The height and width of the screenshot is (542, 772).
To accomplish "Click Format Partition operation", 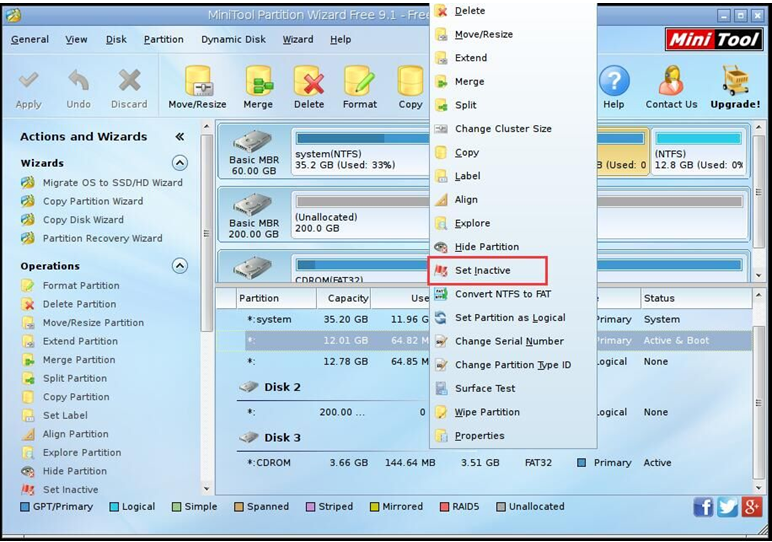I will 70,286.
